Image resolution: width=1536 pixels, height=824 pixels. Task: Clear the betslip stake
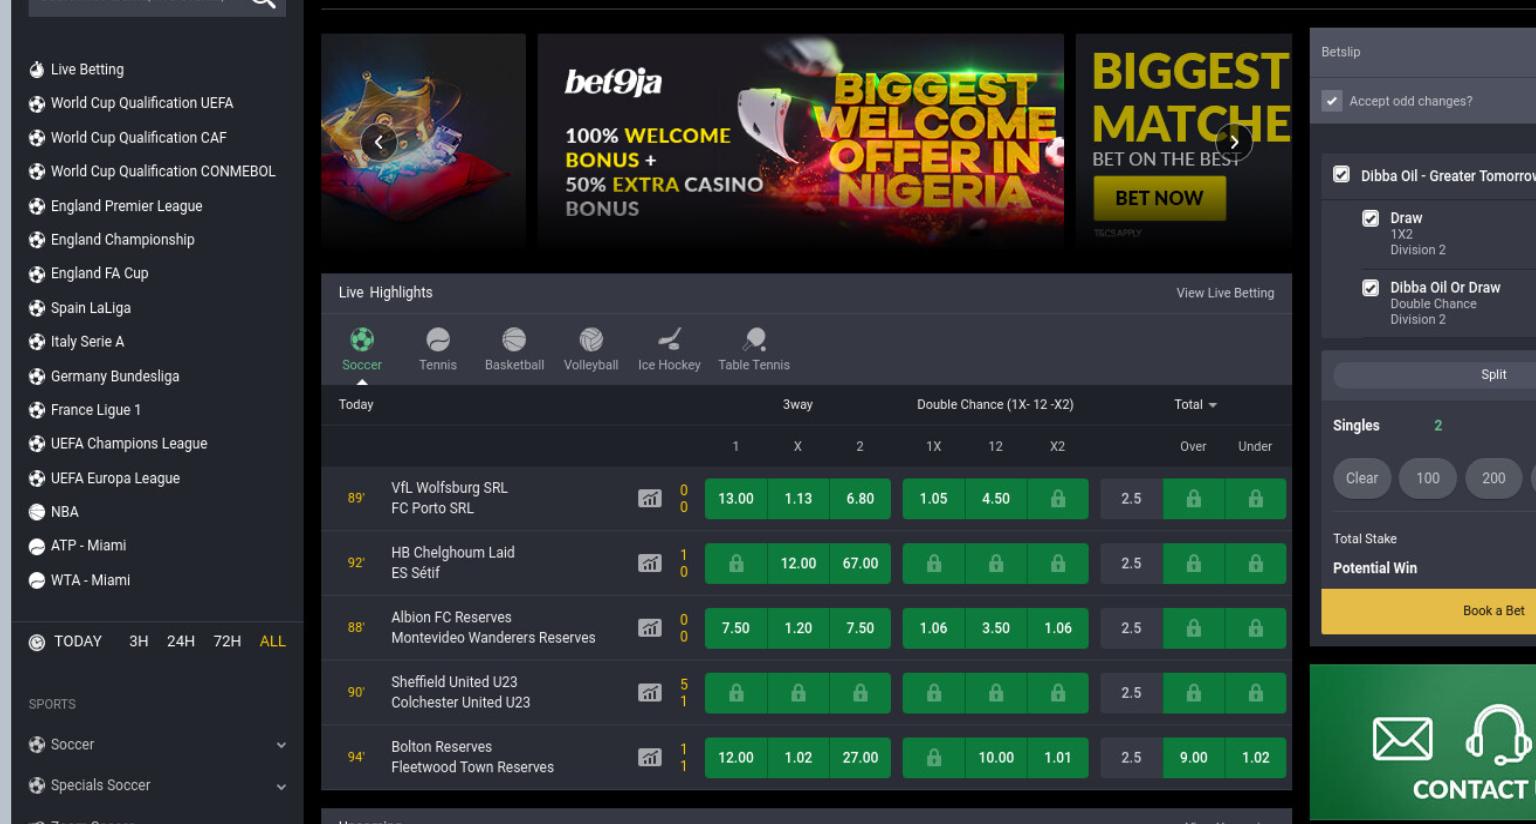(1361, 479)
